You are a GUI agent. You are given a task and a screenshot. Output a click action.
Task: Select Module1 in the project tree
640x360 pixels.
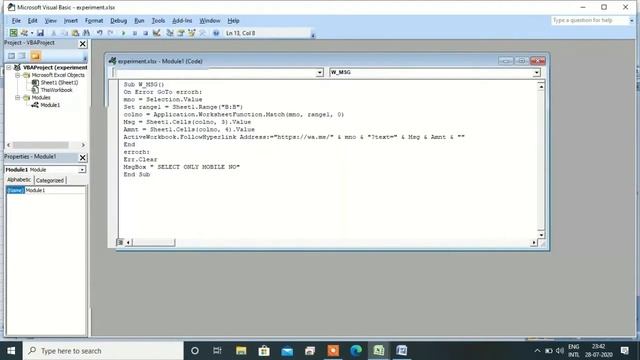click(50, 105)
